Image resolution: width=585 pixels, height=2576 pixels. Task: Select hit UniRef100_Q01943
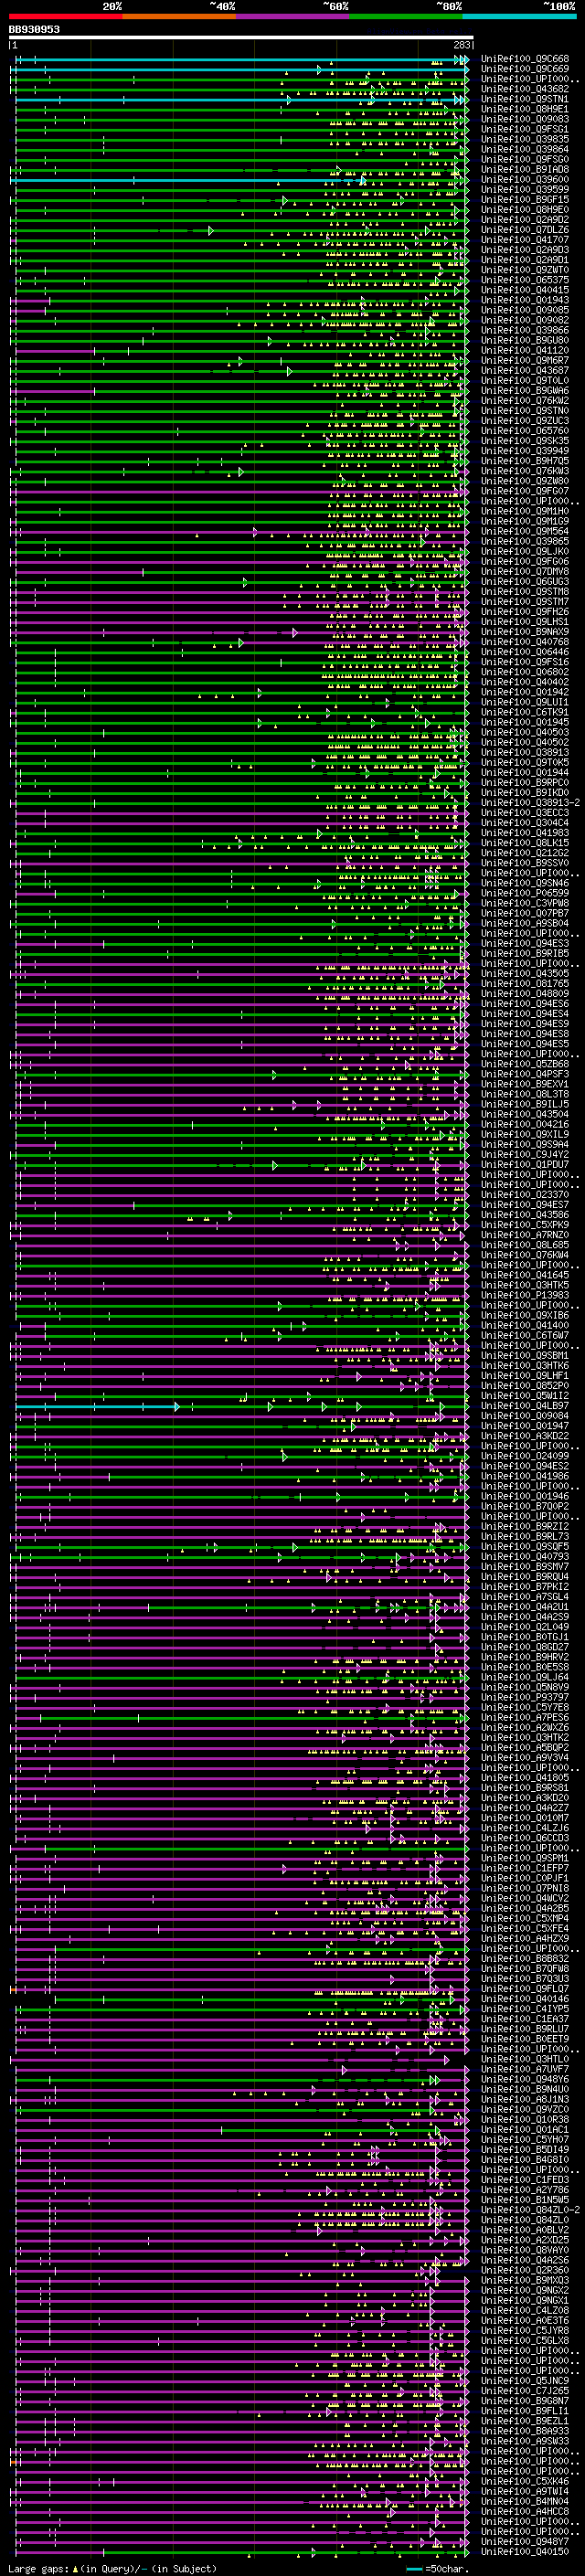tap(525, 300)
